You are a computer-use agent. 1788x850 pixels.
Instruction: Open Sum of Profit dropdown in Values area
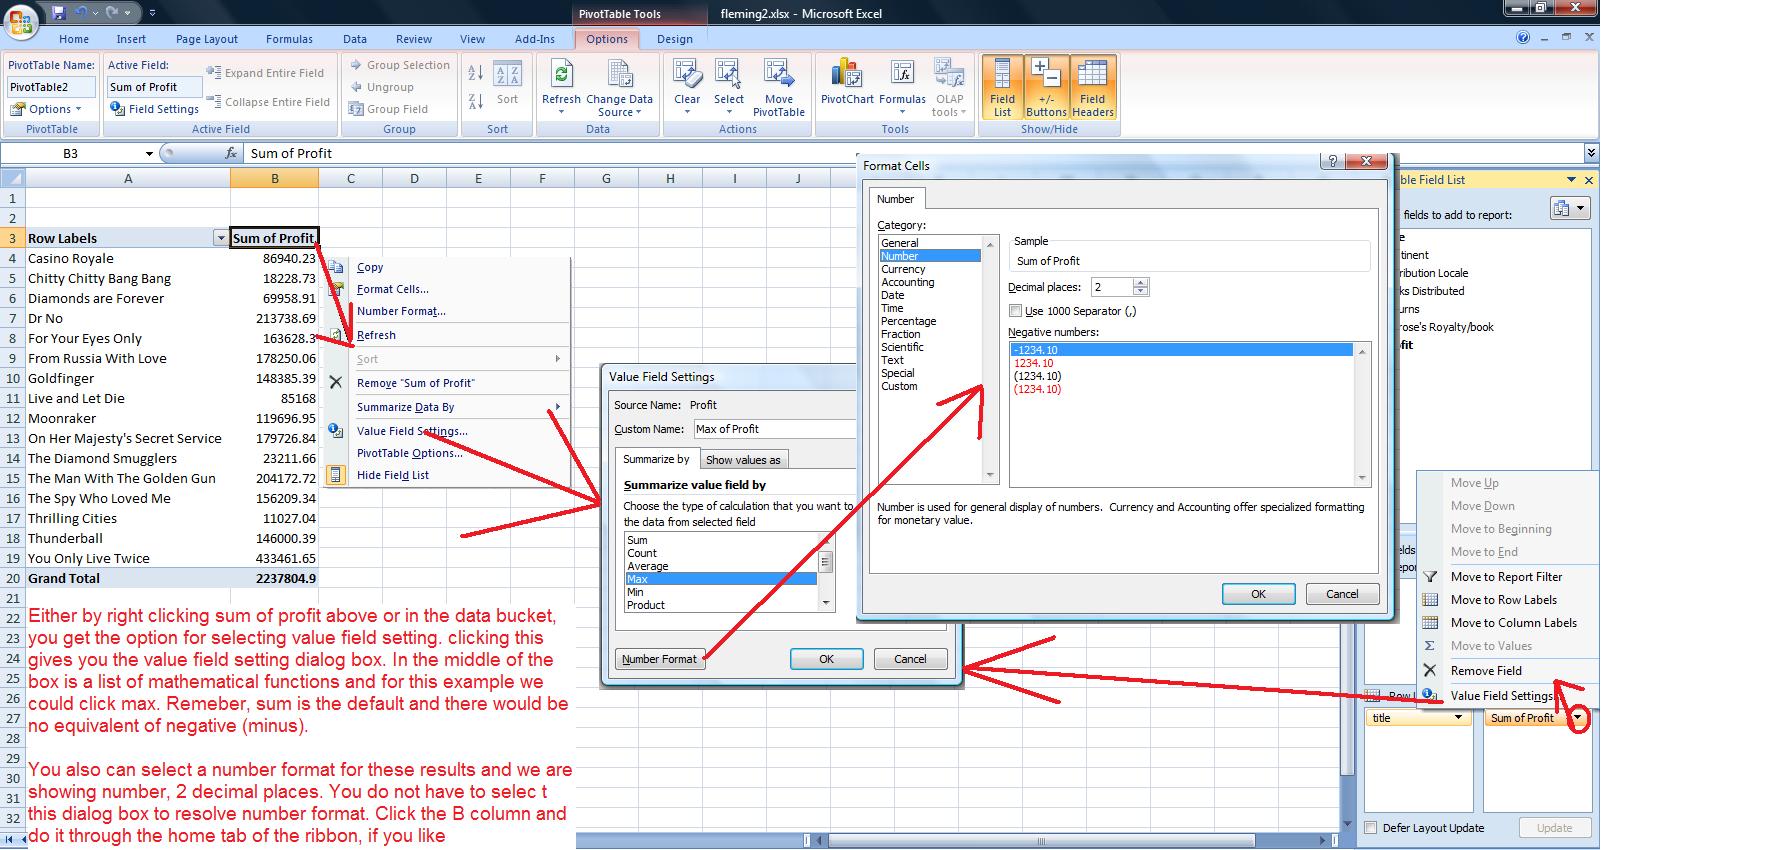coord(1578,718)
